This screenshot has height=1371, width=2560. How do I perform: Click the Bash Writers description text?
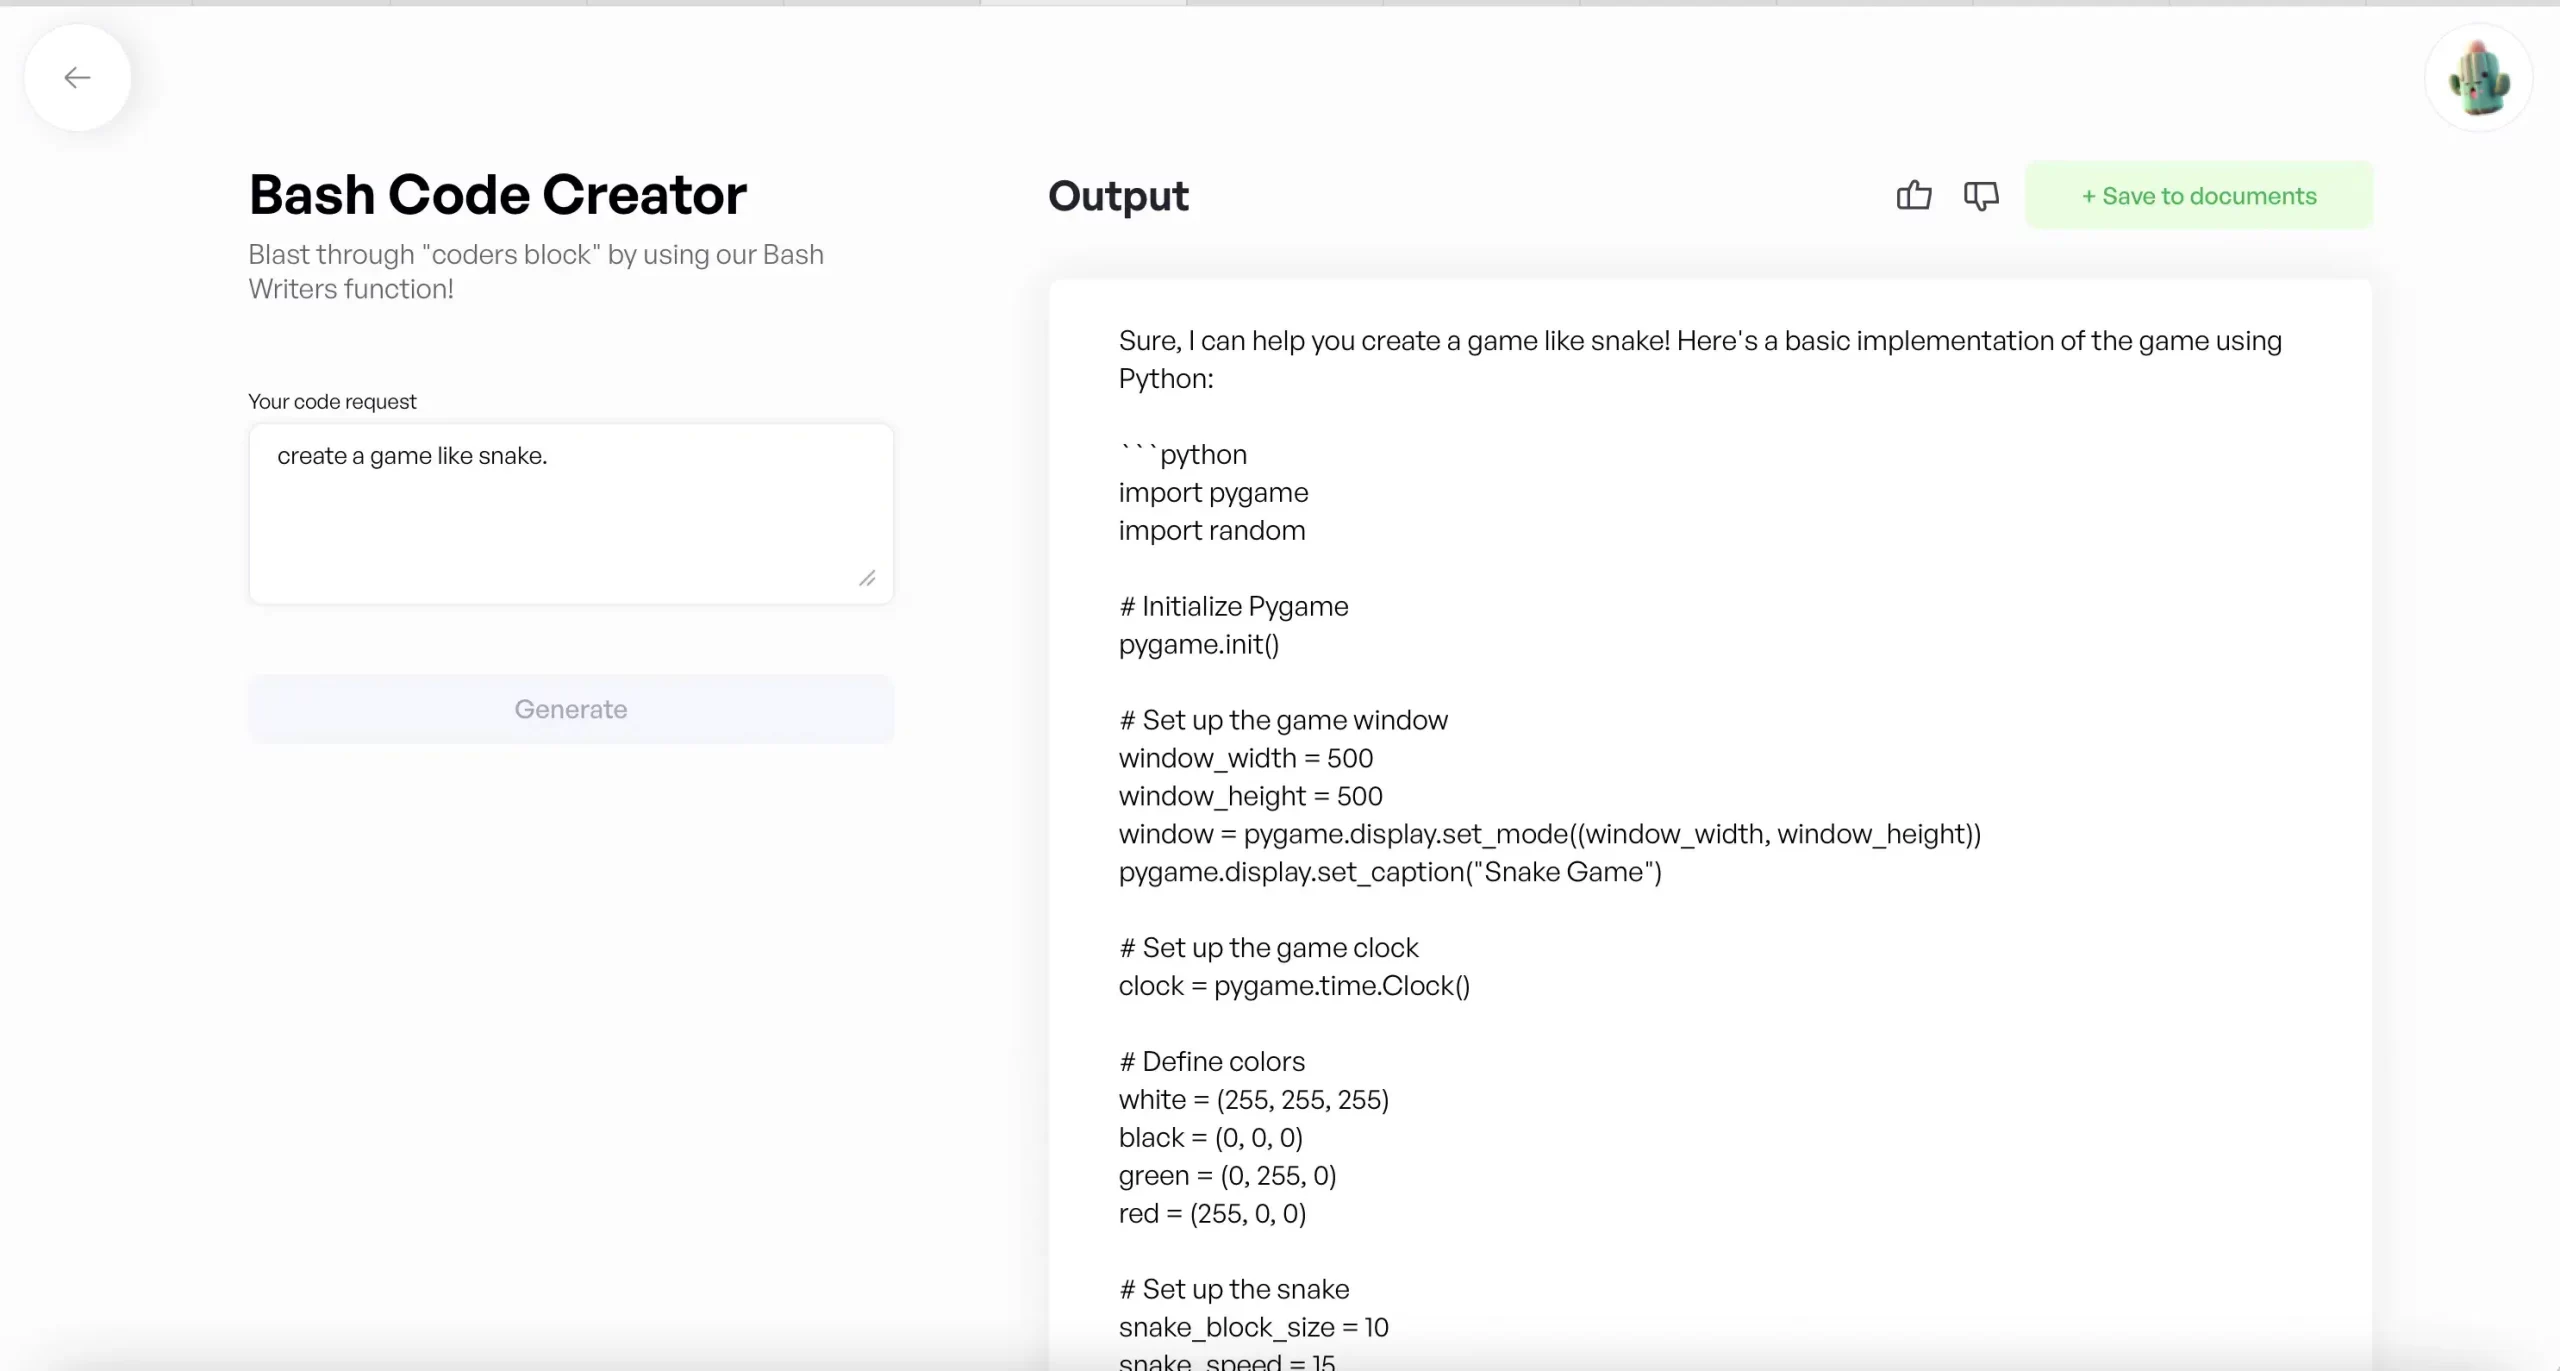(536, 271)
